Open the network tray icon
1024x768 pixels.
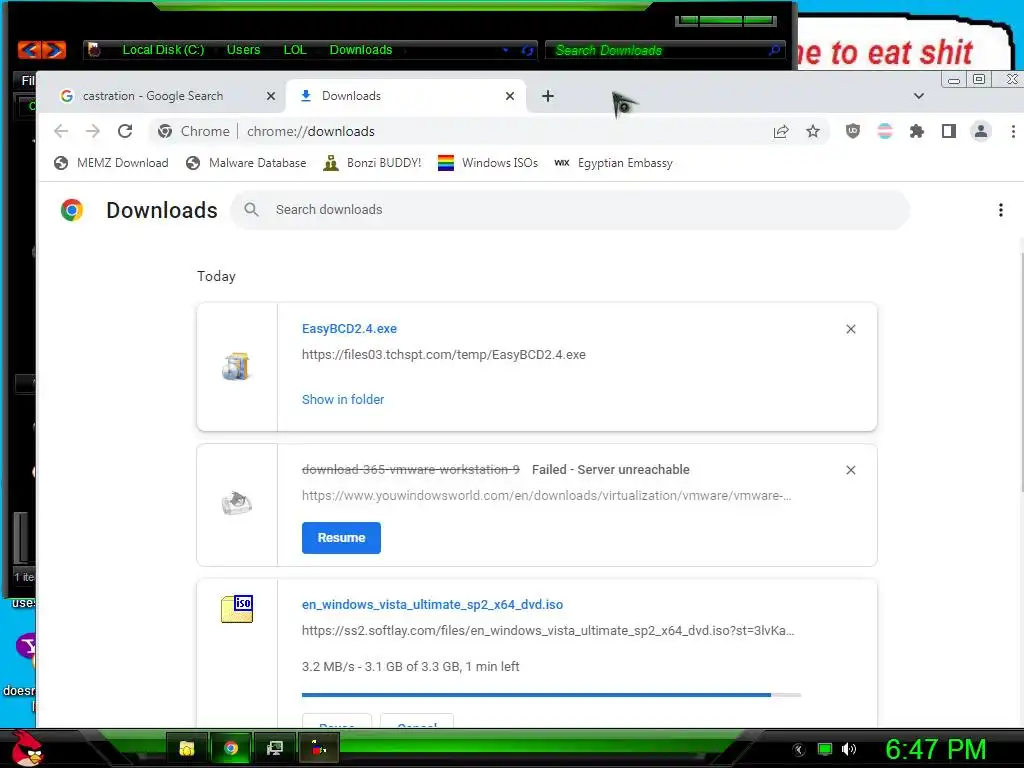[x=825, y=749]
